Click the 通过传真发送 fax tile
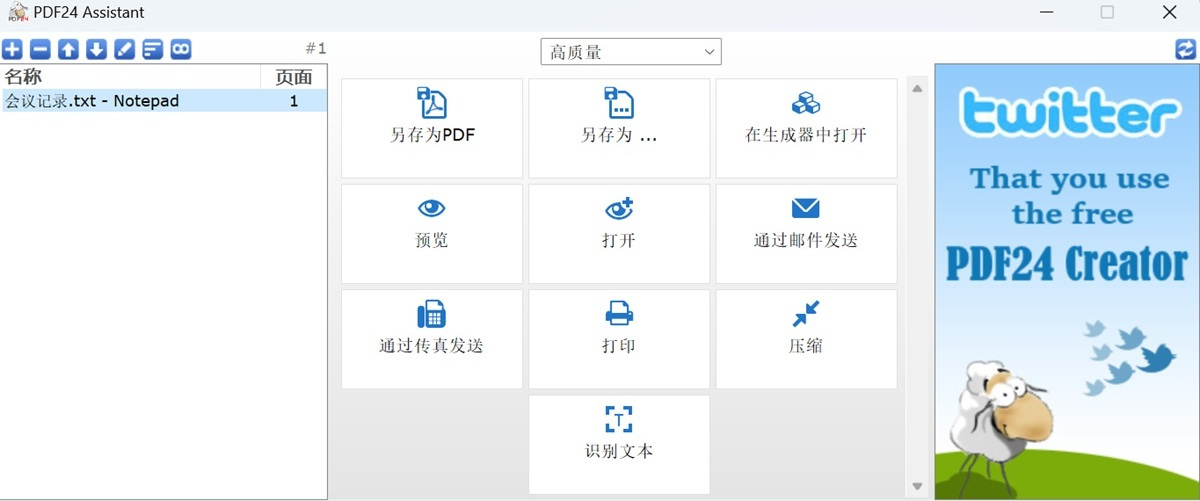The height and width of the screenshot is (501, 1200). 432,339
